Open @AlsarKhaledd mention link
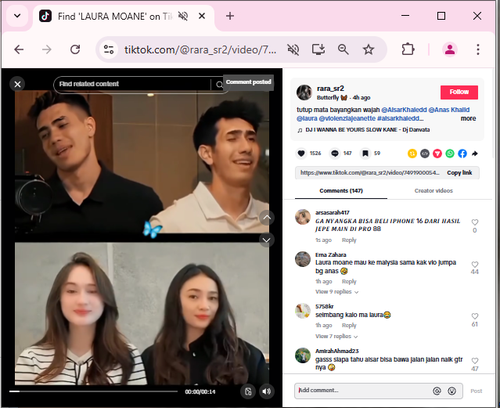Image resolution: width=500 pixels, height=408 pixels. [x=404, y=110]
